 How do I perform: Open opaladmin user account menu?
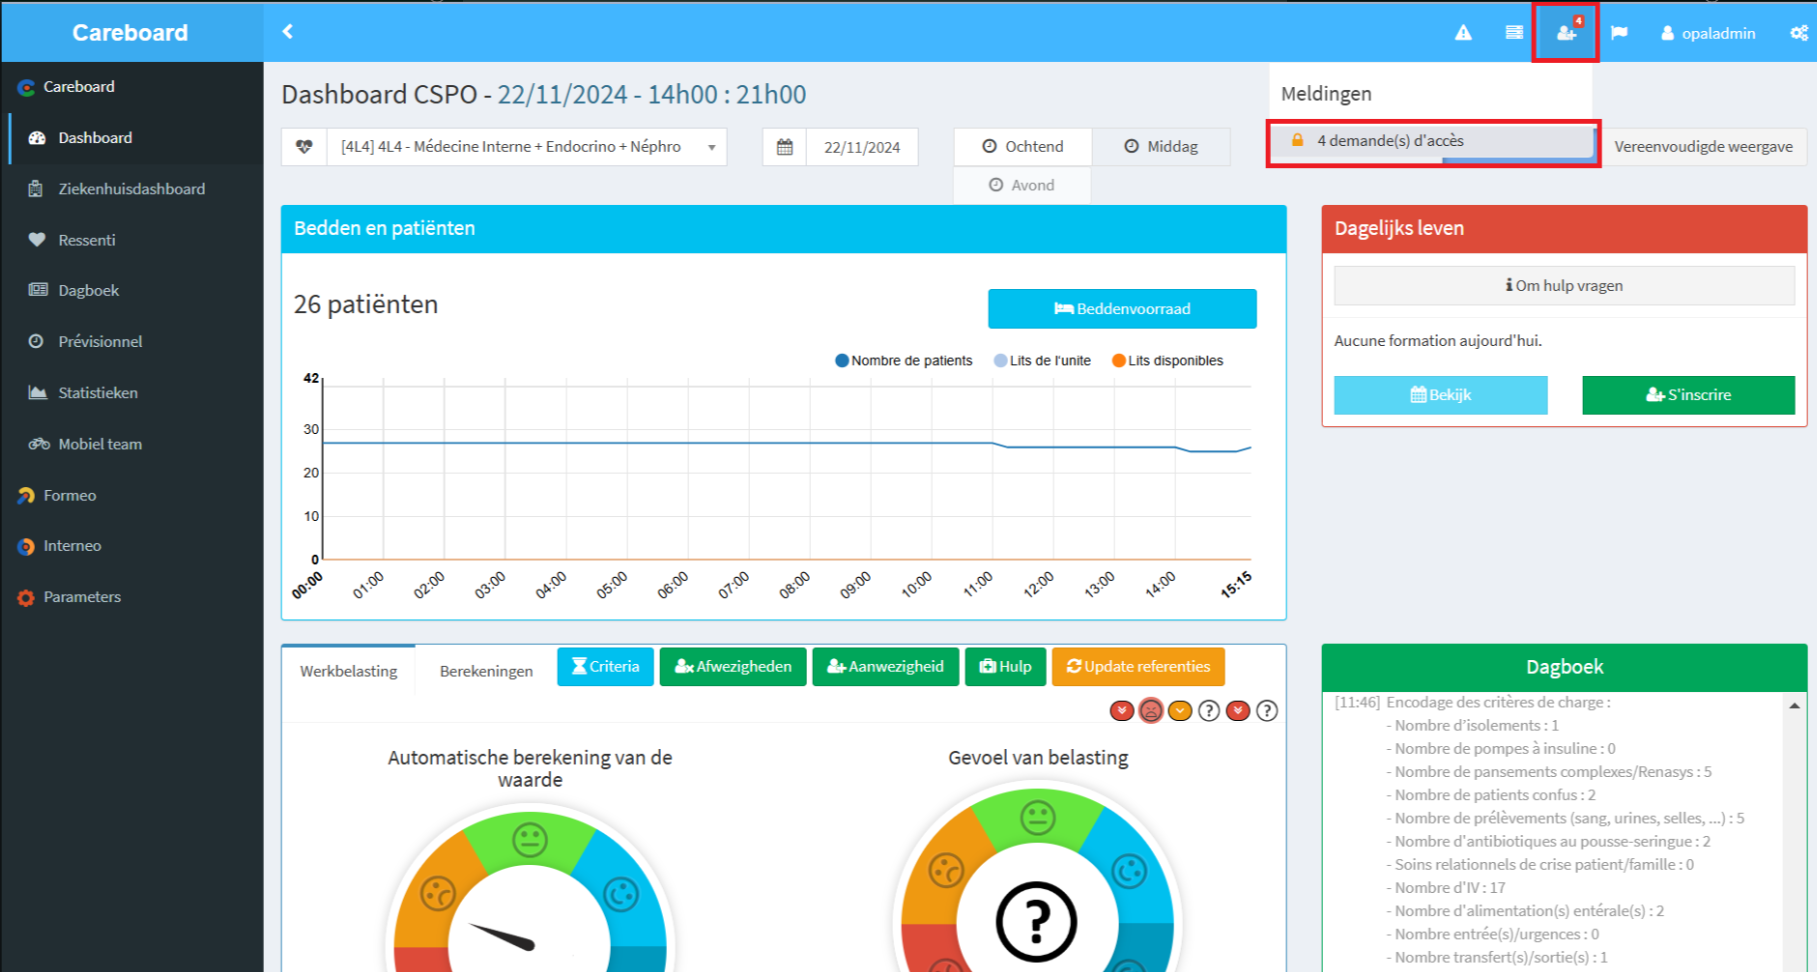(x=1708, y=33)
